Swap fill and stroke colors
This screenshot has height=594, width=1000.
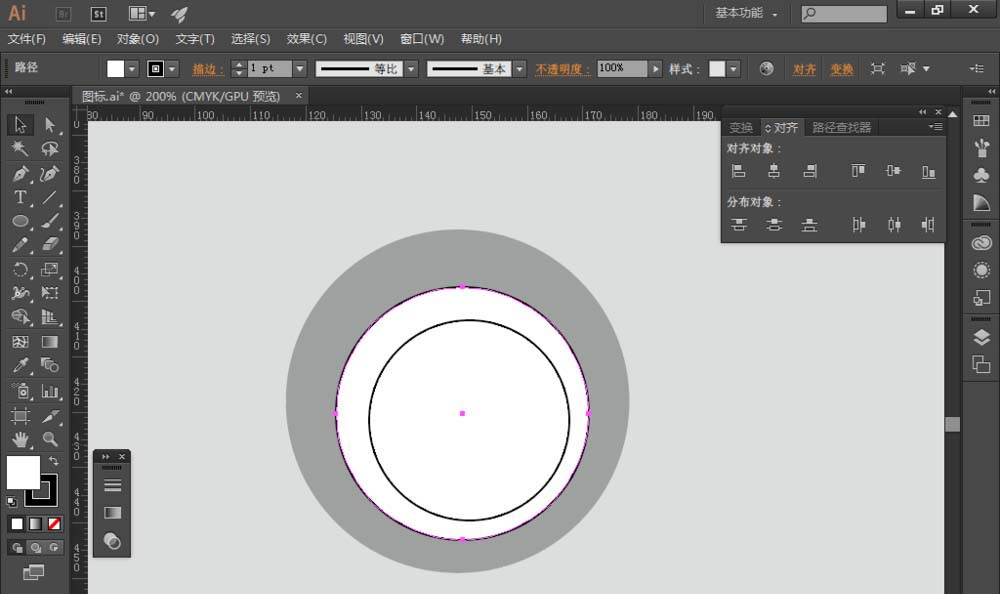click(x=54, y=460)
